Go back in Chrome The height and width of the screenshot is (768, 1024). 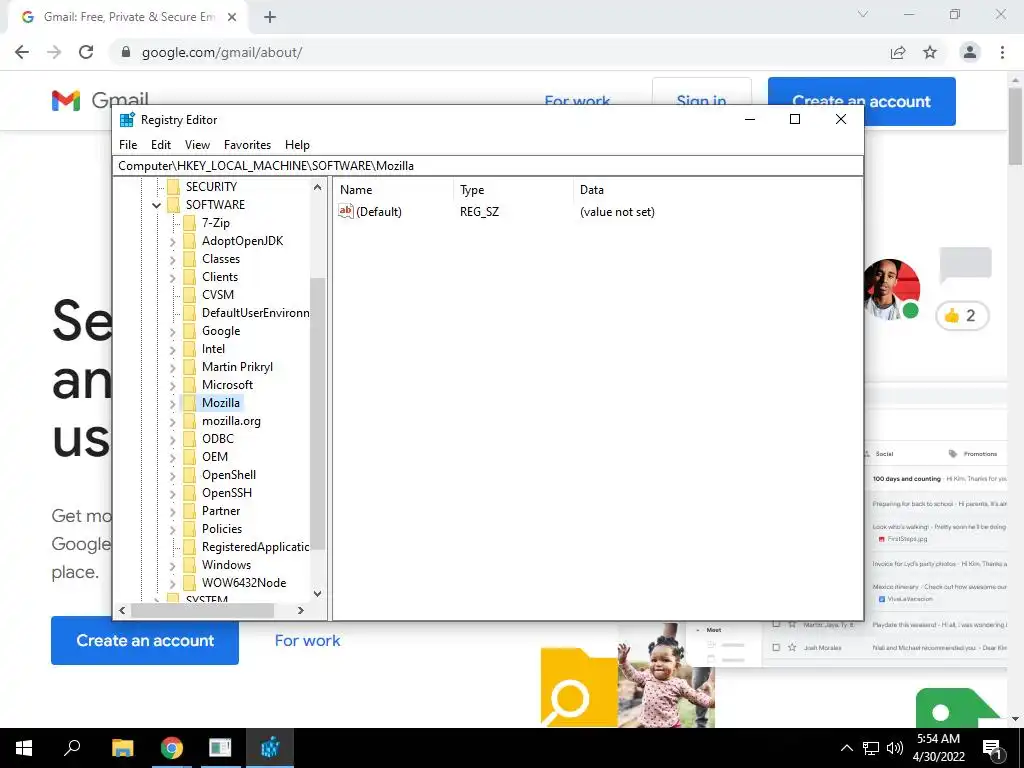[22, 52]
